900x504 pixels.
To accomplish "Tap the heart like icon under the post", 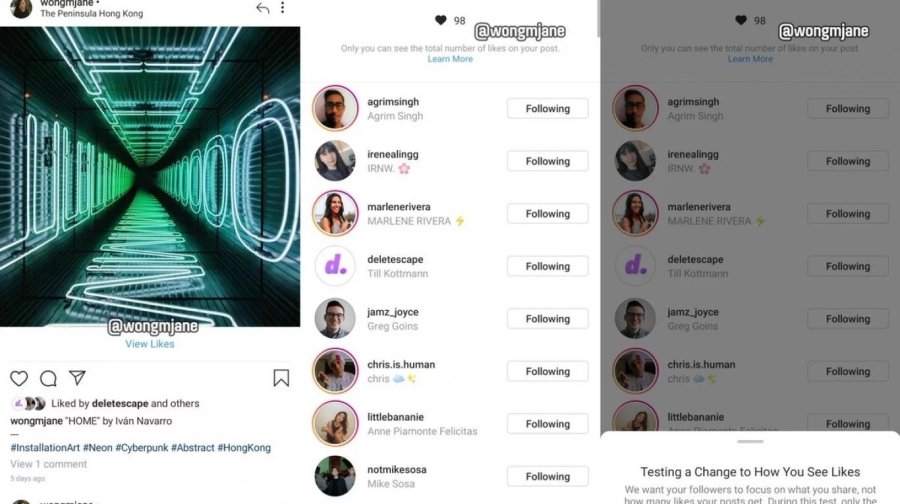I will coord(19,378).
